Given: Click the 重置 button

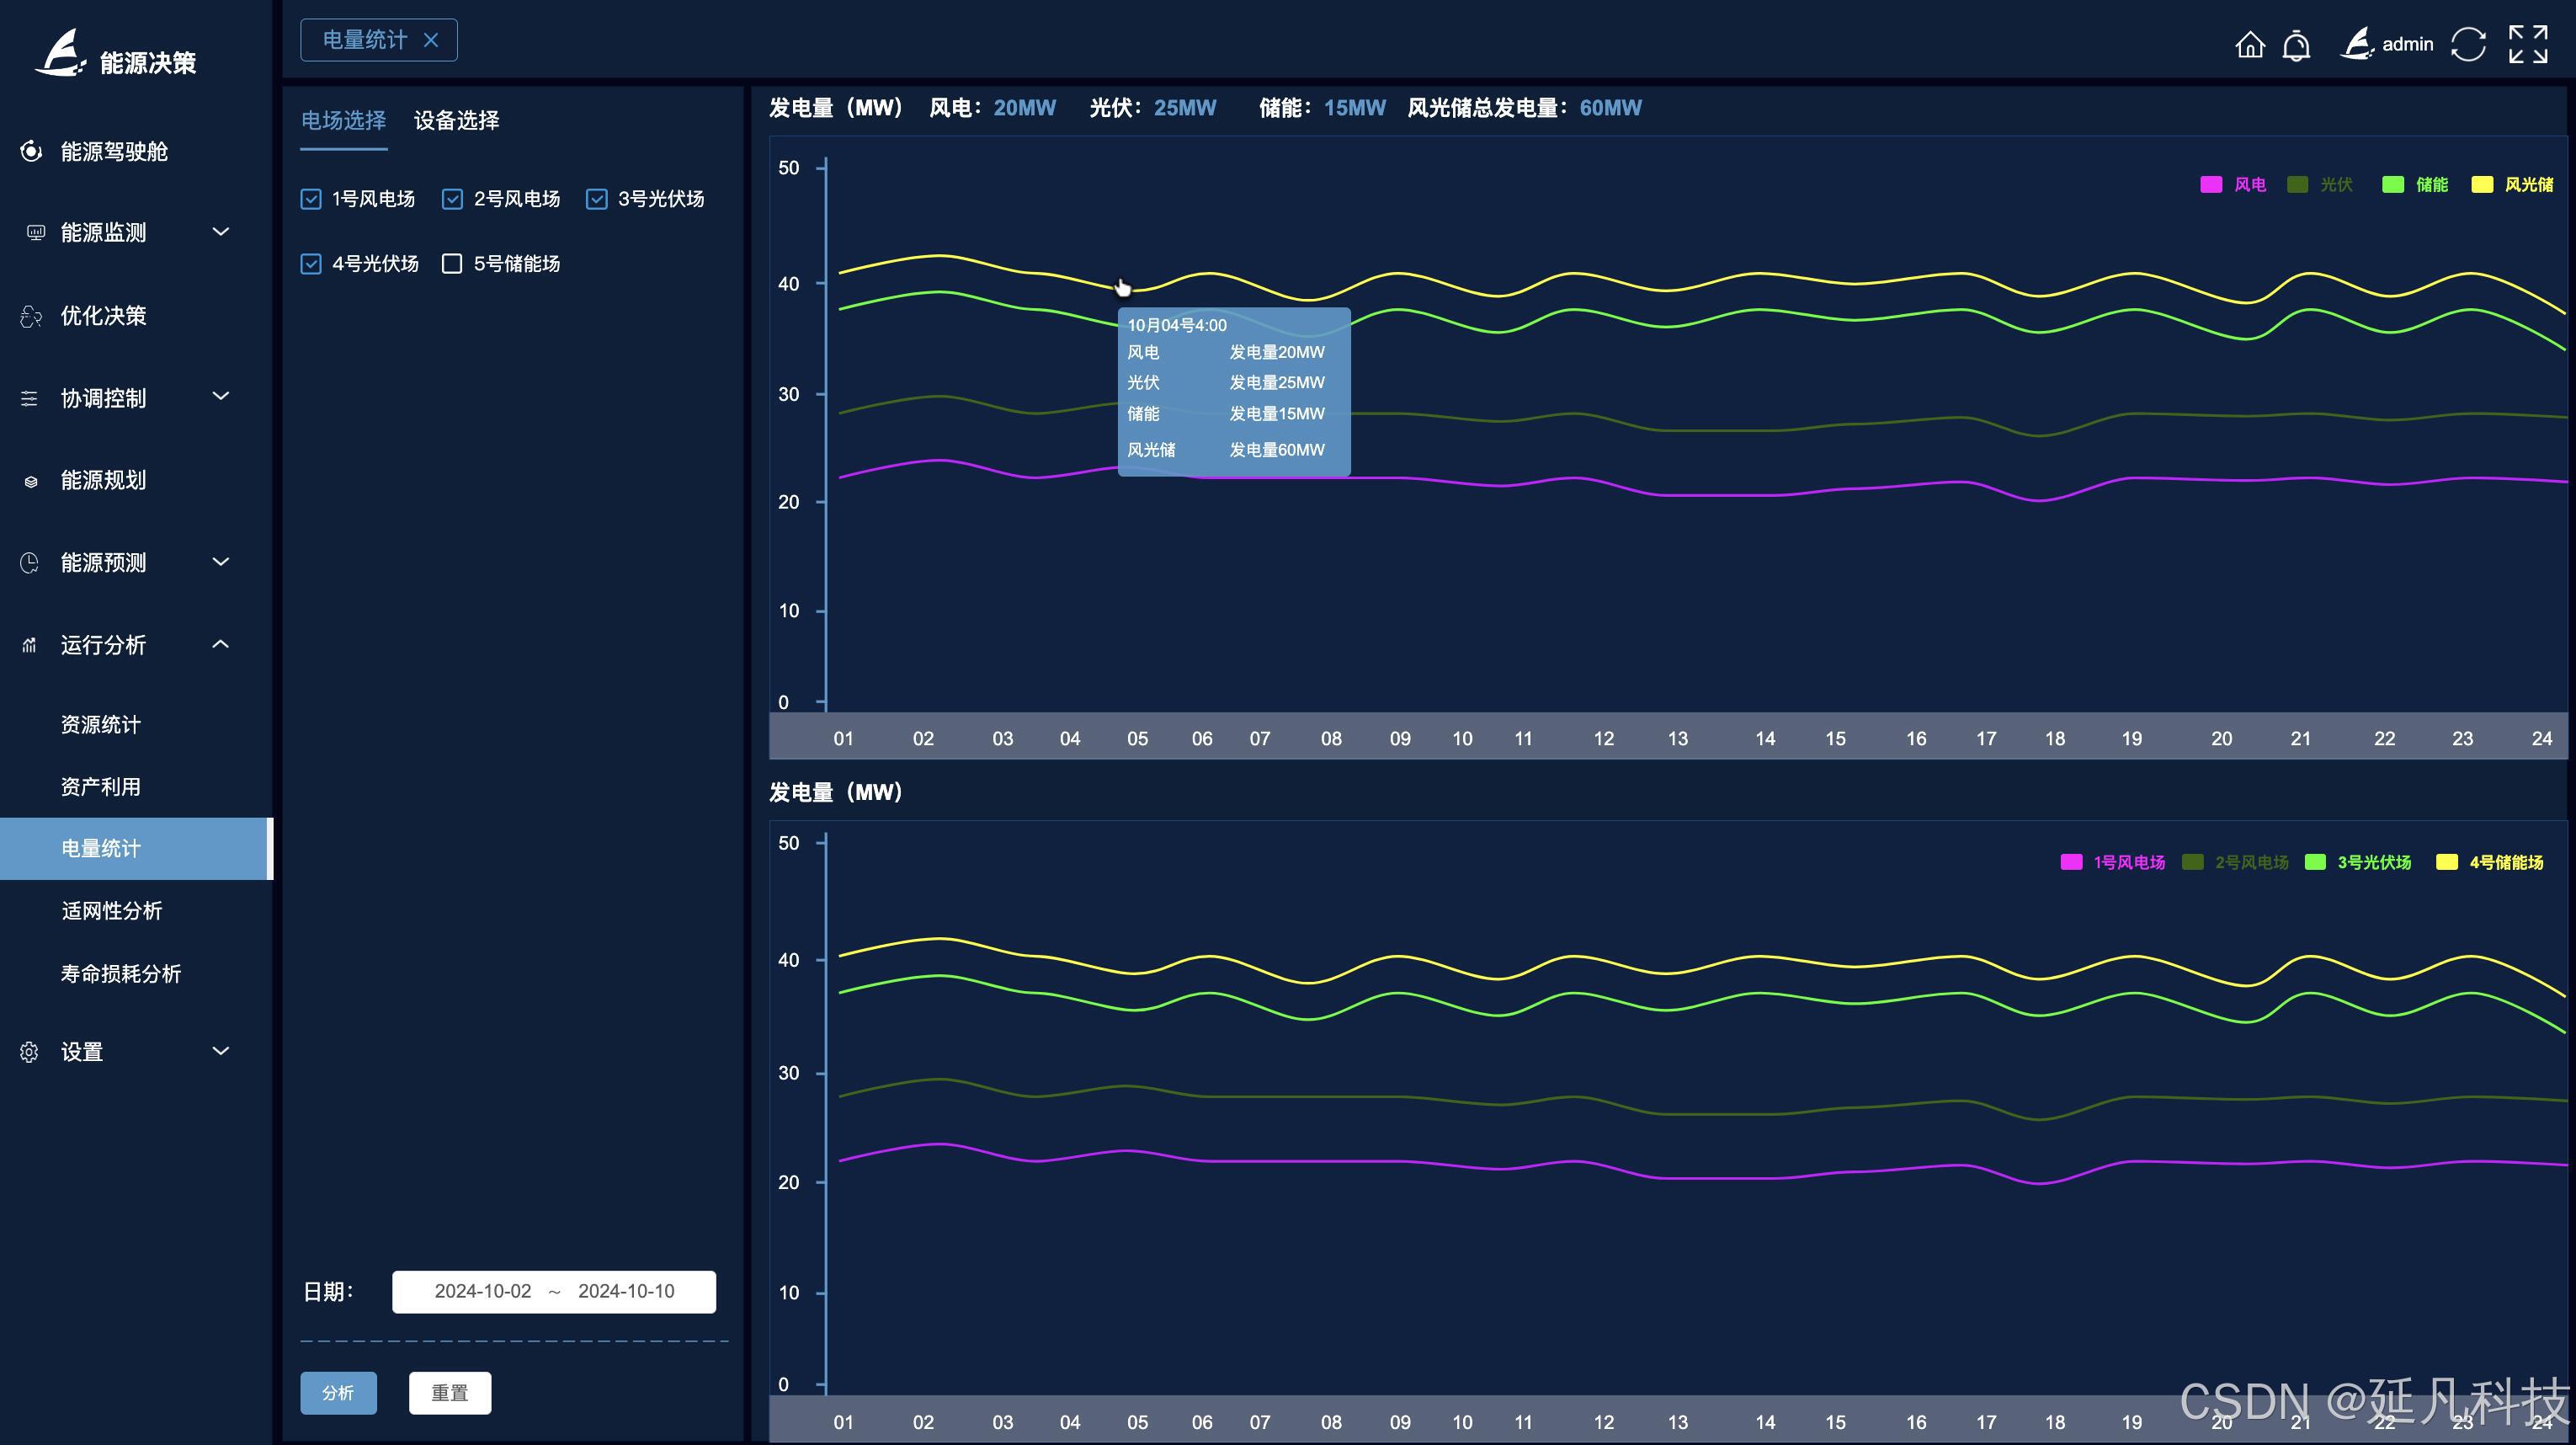Looking at the screenshot, I should [450, 1393].
